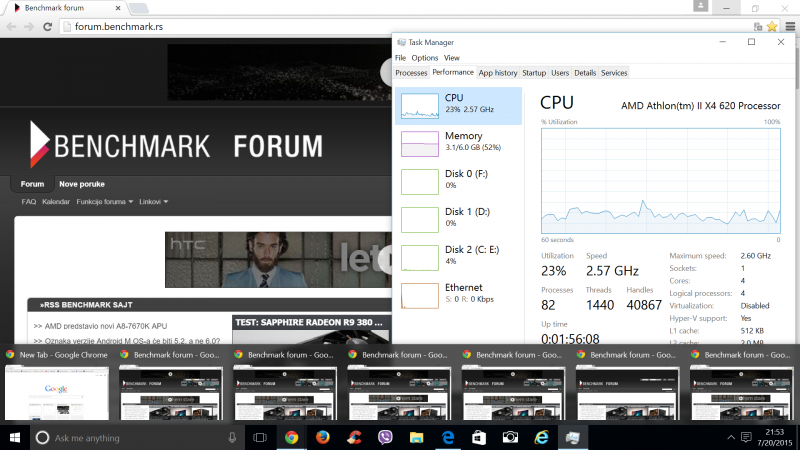Open the Kalendar link
The height and width of the screenshot is (450, 800).
coord(56,202)
